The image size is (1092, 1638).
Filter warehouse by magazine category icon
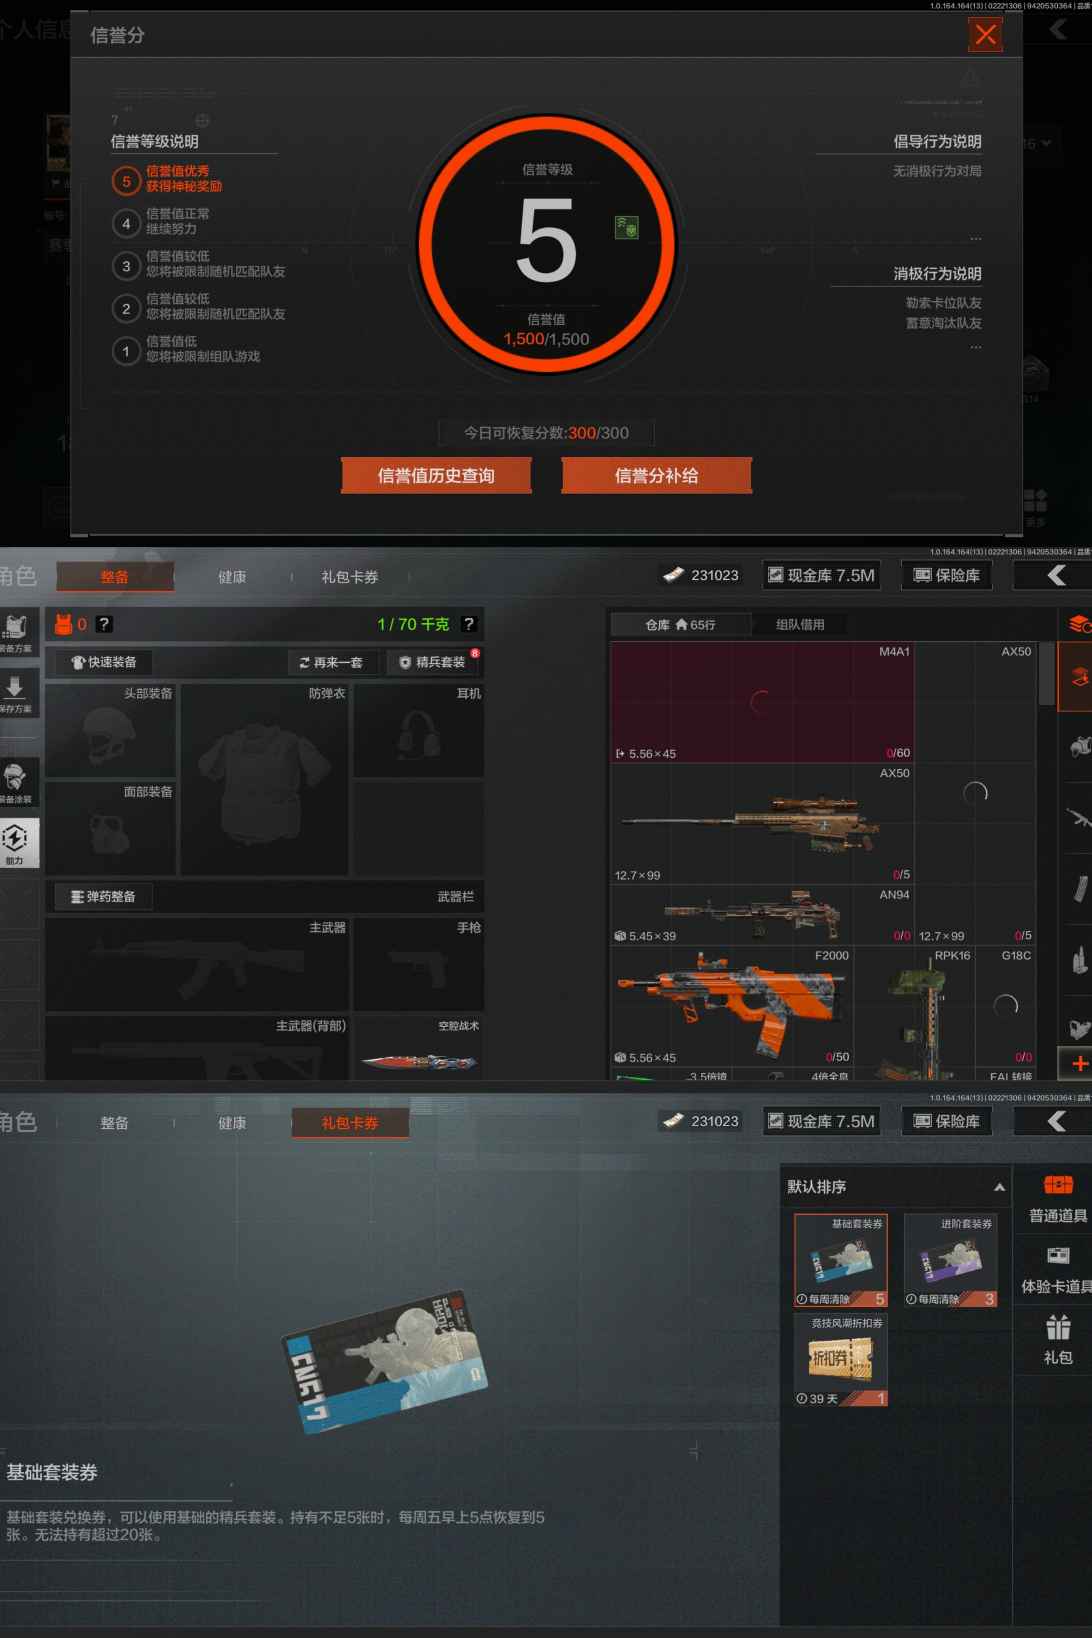tap(1079, 888)
